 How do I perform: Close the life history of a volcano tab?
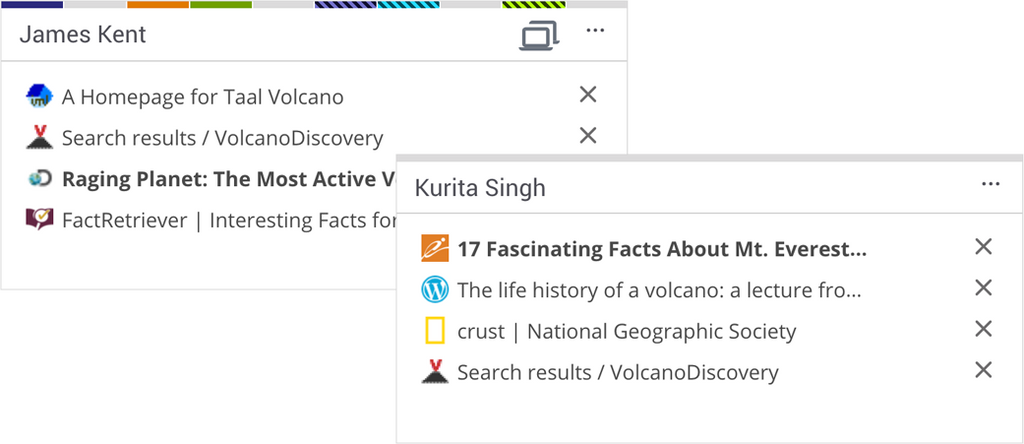pos(983,289)
